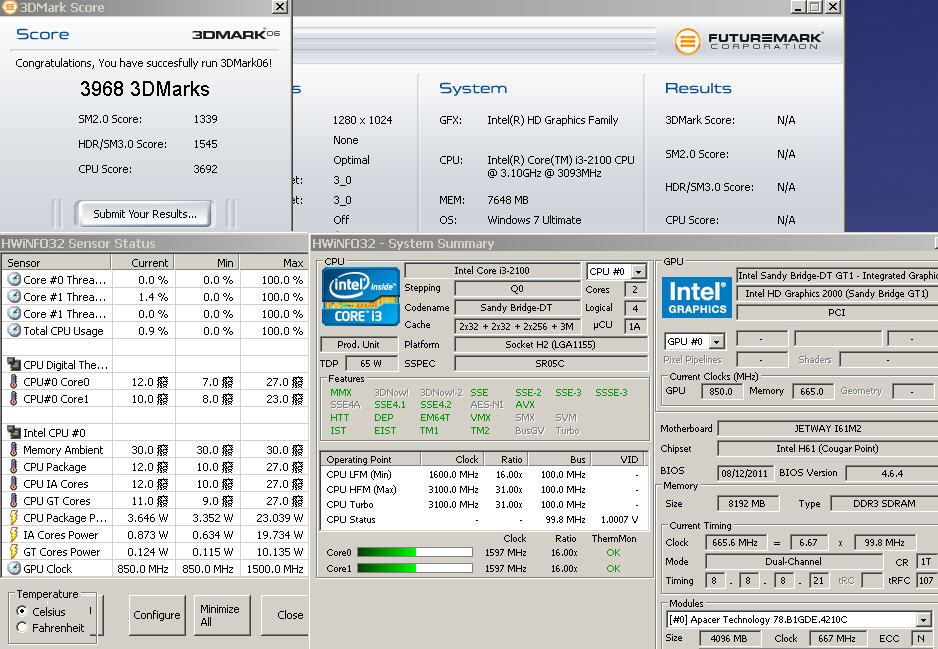This screenshot has height=649, width=938.
Task: Click the Intel Core i3 inside badge
Action: (x=360, y=297)
